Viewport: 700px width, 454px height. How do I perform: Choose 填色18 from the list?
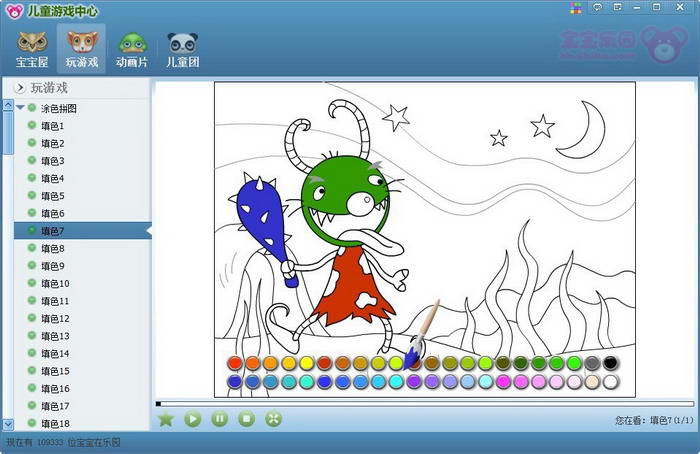(x=55, y=423)
